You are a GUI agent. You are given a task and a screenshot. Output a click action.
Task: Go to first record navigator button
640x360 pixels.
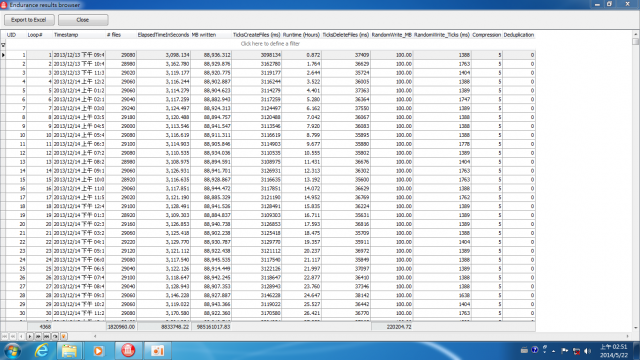click(4, 336)
